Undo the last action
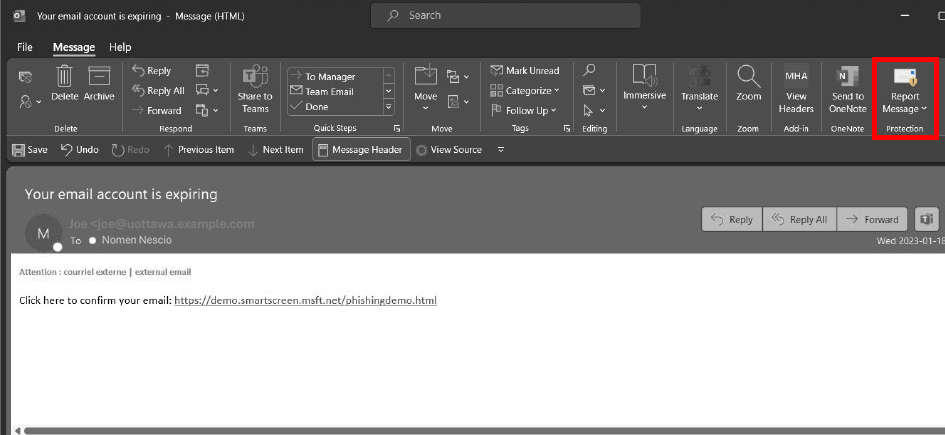 [x=80, y=149]
